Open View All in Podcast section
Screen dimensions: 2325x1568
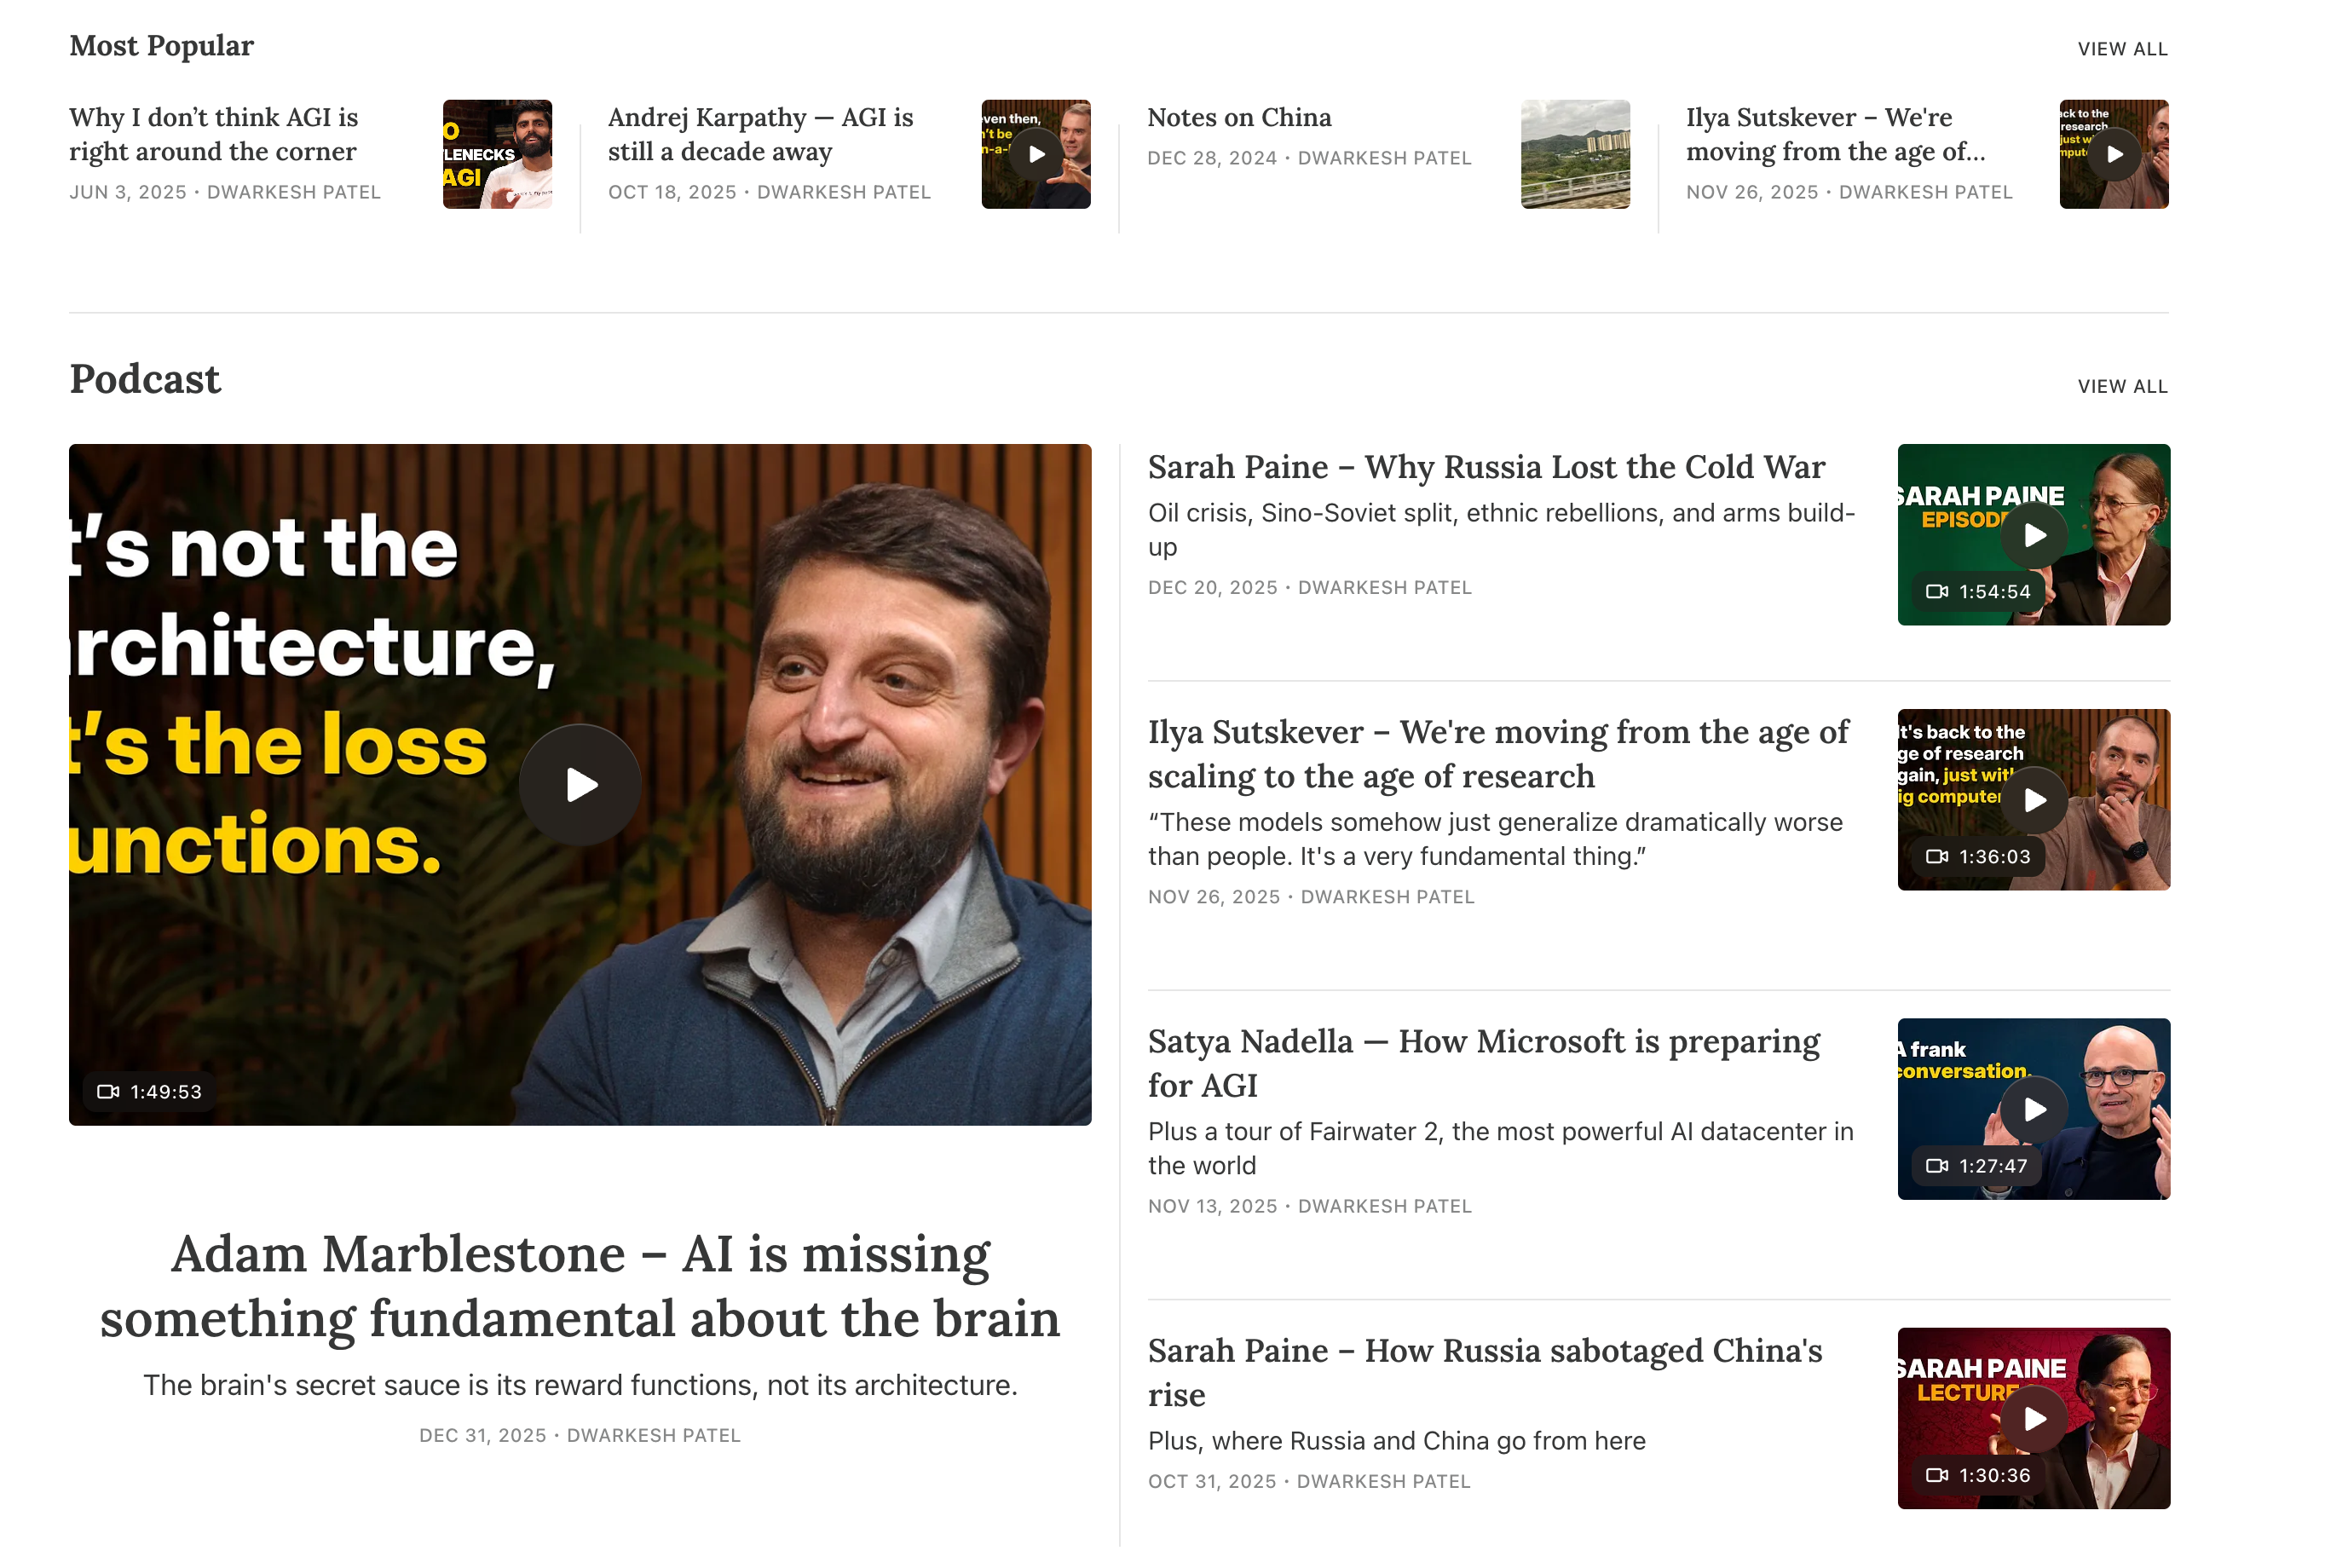pyautogui.click(x=2122, y=386)
